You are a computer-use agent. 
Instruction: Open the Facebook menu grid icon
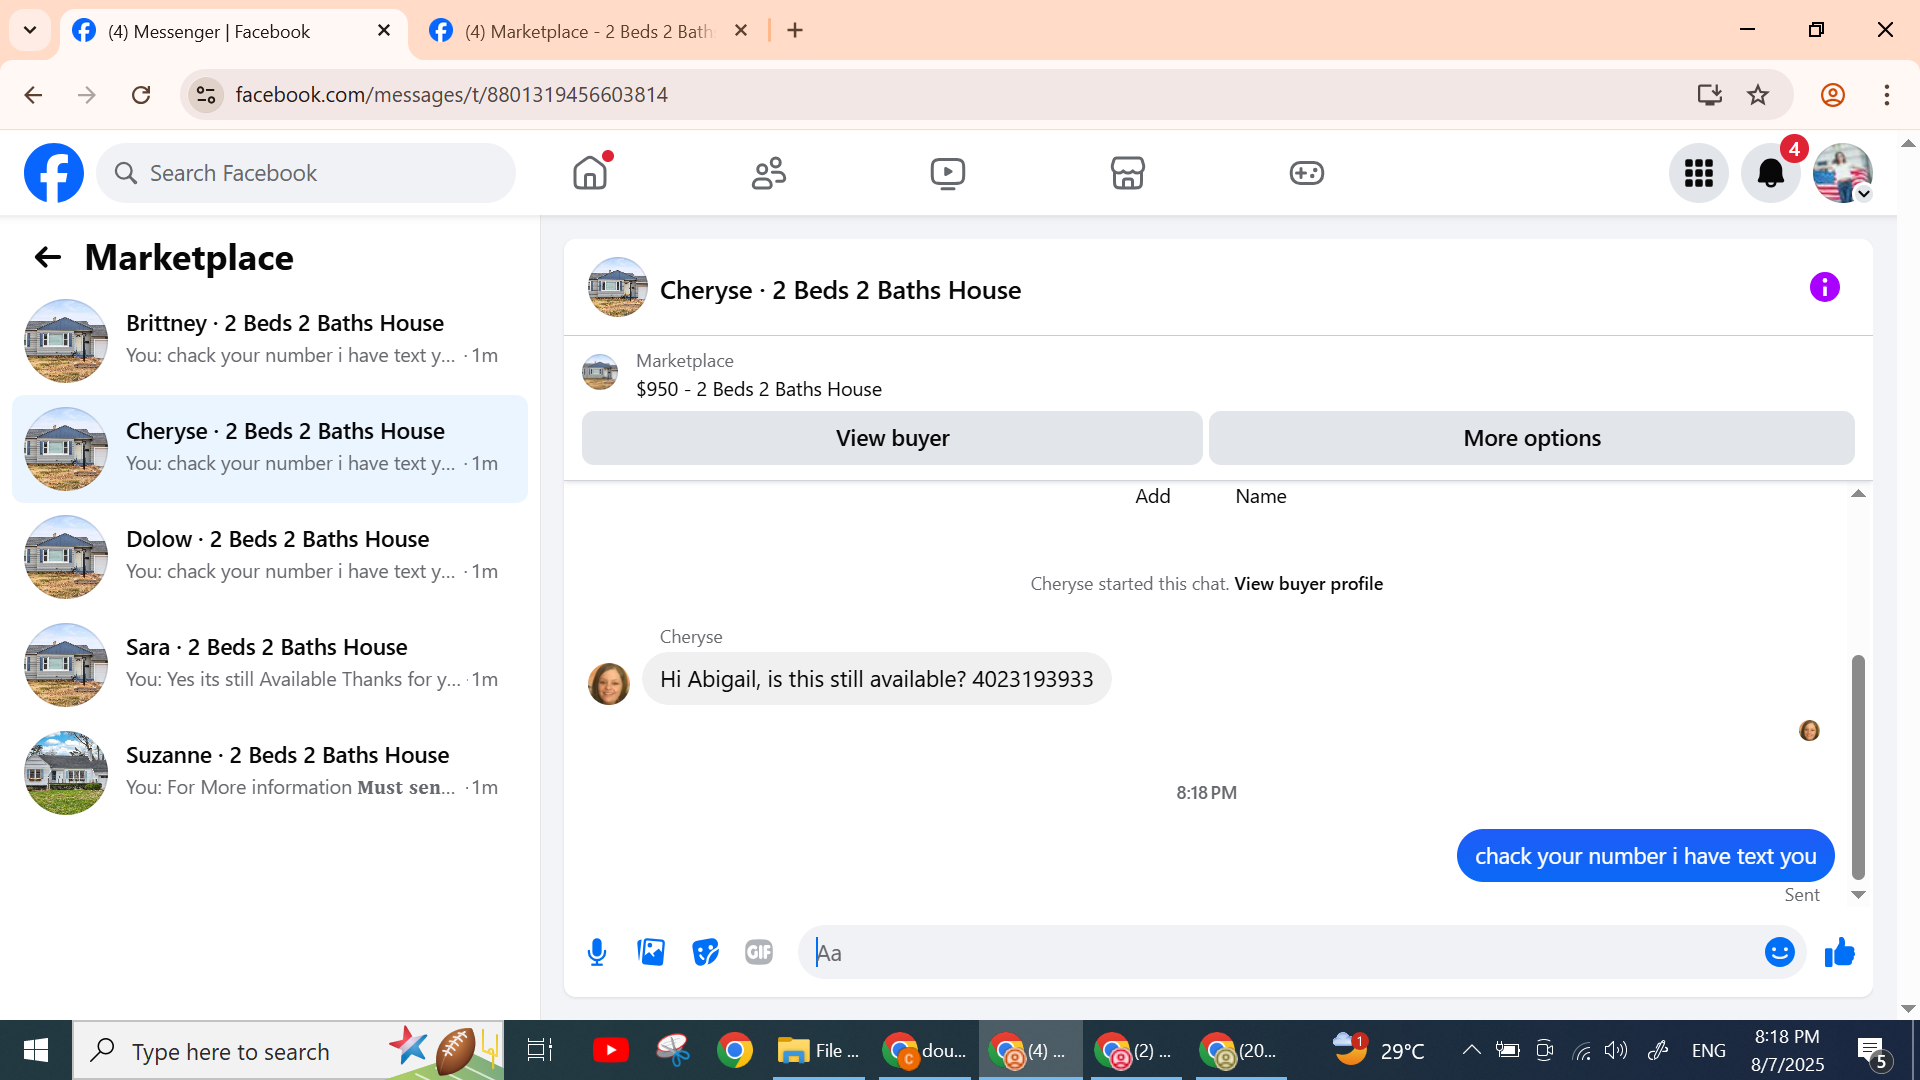[1699, 173]
